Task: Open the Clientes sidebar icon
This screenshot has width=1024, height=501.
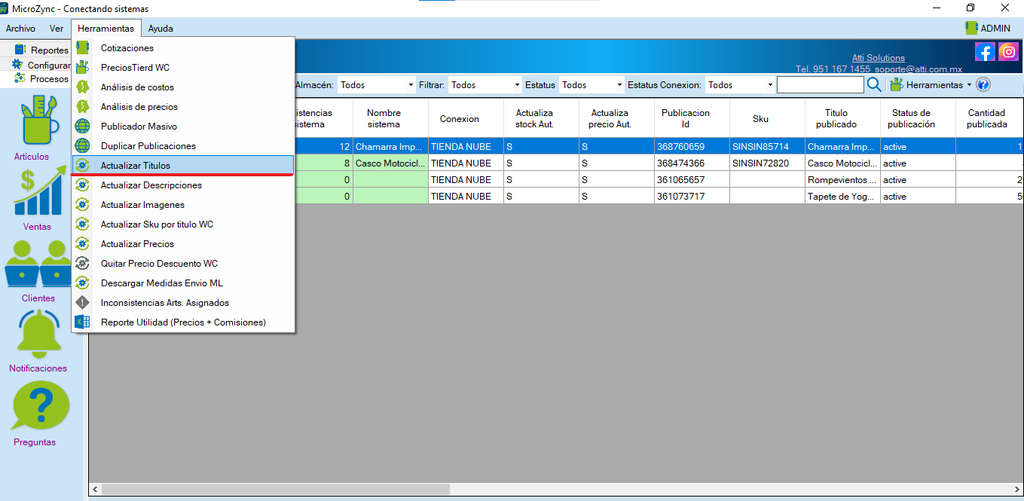Action: coord(39,264)
